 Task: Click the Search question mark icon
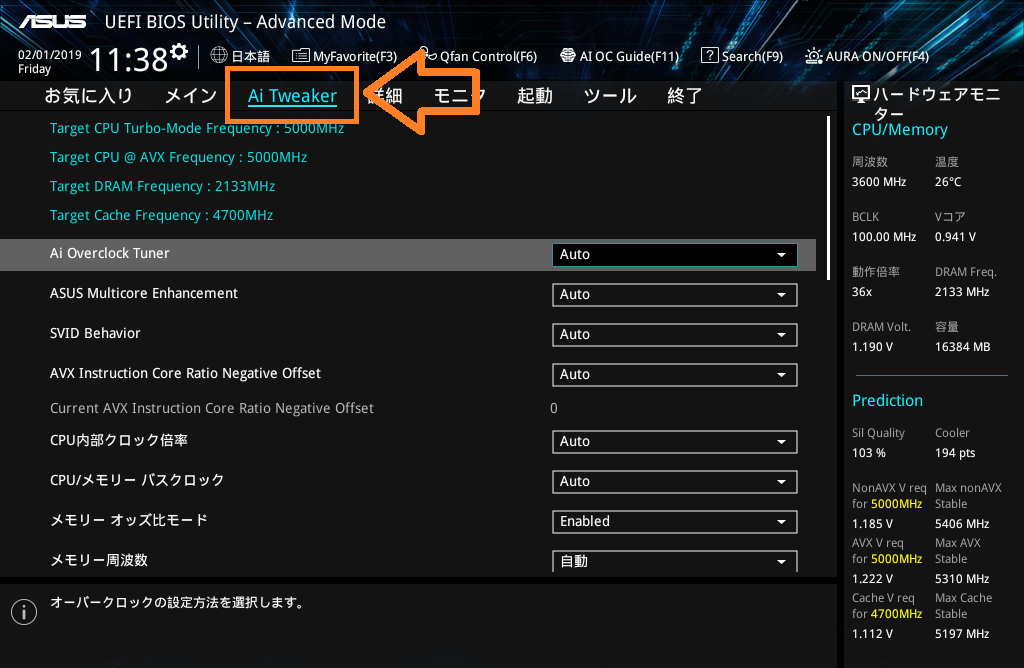click(709, 56)
